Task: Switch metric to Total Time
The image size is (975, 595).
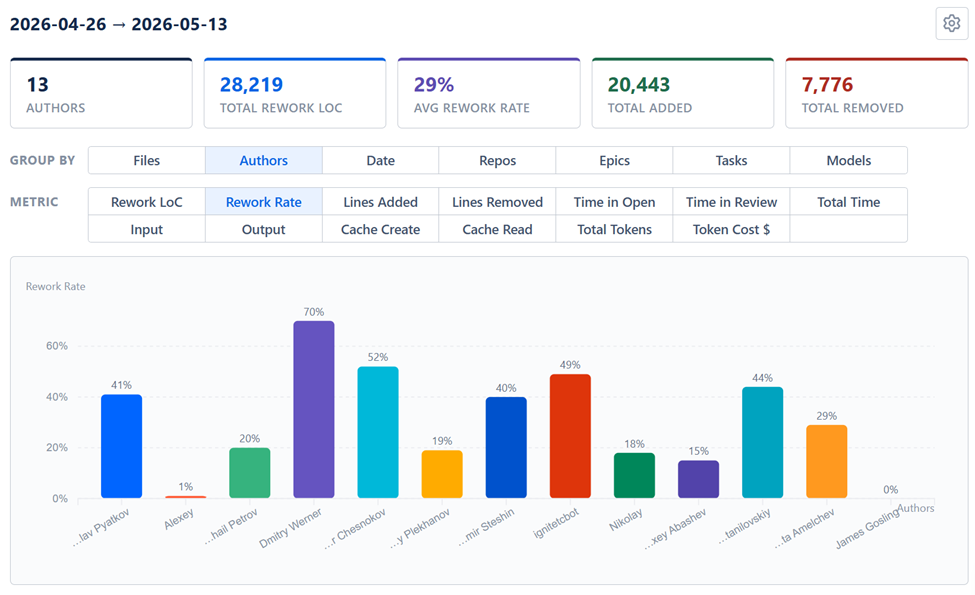Action: (849, 202)
